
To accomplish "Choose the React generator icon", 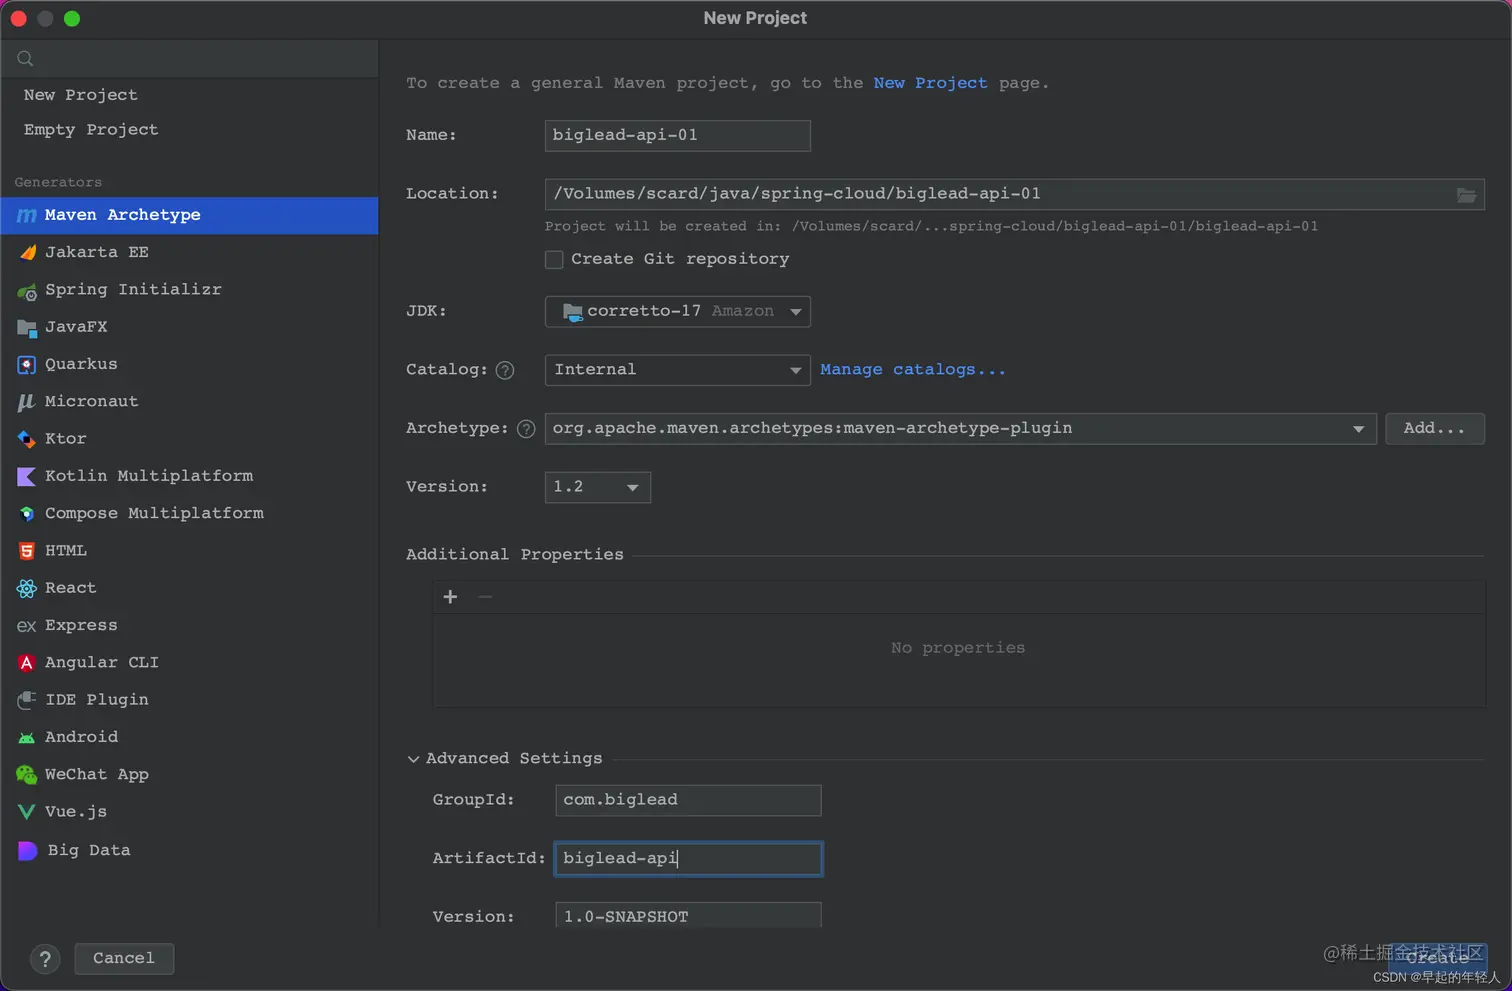I will (27, 588).
